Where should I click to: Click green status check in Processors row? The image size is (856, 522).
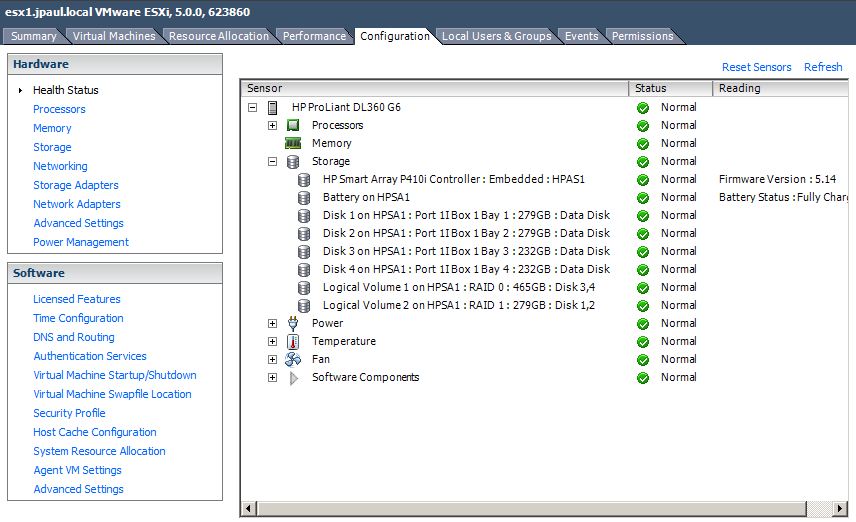[643, 126]
